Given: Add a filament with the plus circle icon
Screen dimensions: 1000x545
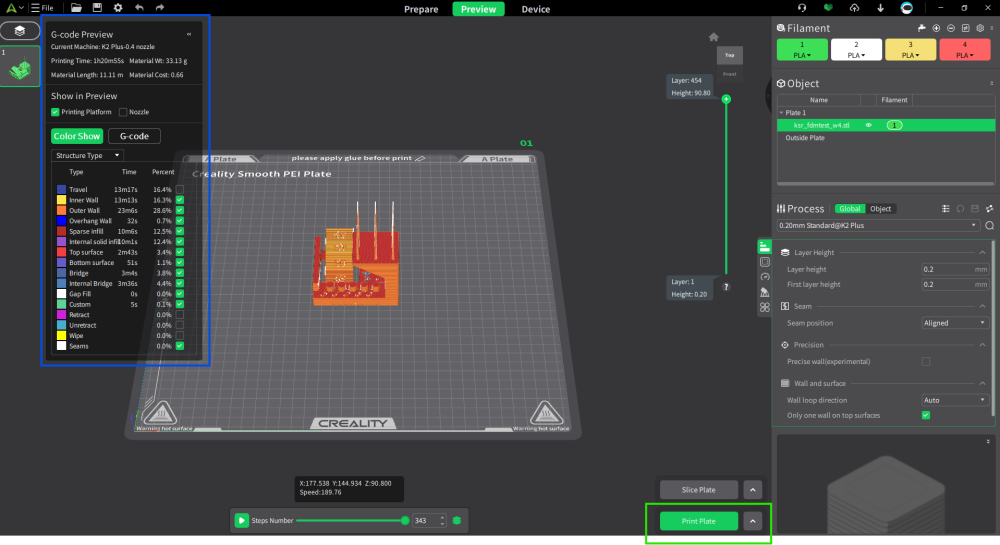Looking at the screenshot, I should pos(936,28).
